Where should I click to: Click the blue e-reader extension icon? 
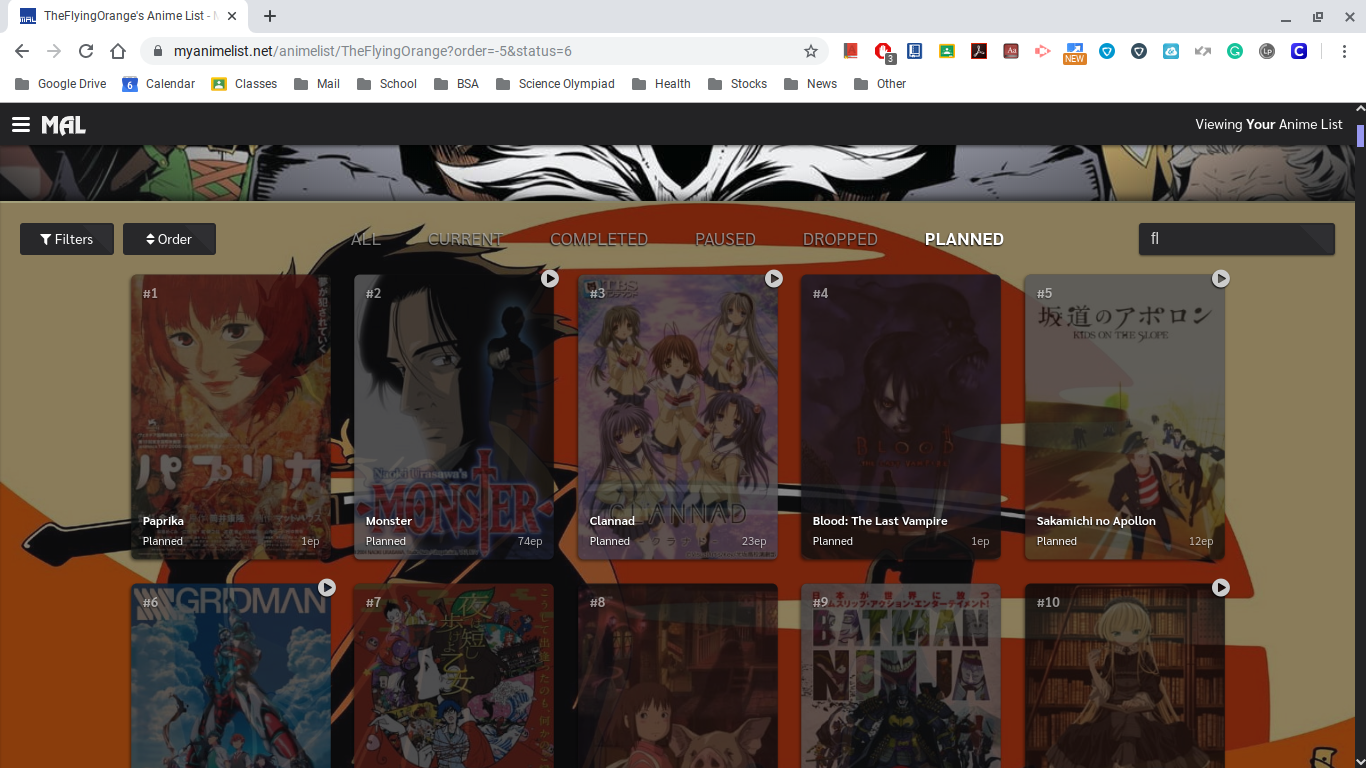pyautogui.click(x=915, y=51)
